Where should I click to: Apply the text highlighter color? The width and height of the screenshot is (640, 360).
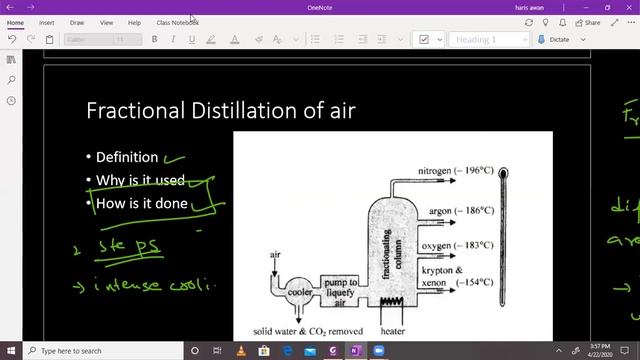211,39
